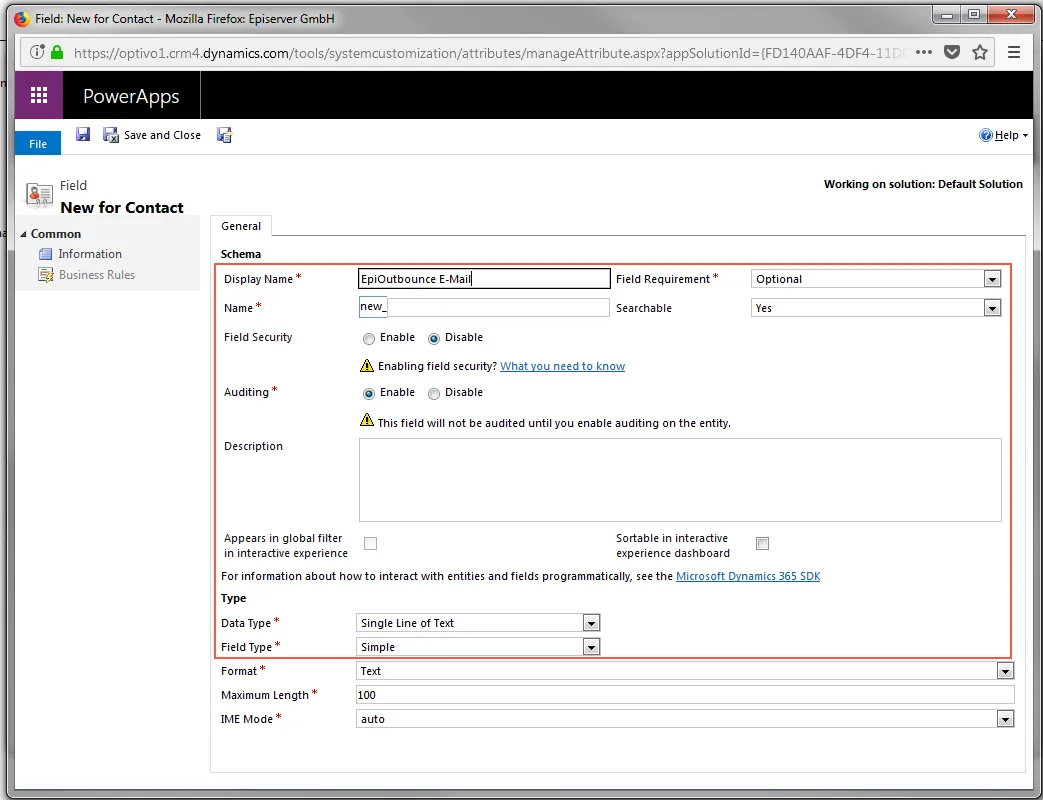Click the site information icon in address bar
The image size is (1043, 800).
click(37, 52)
